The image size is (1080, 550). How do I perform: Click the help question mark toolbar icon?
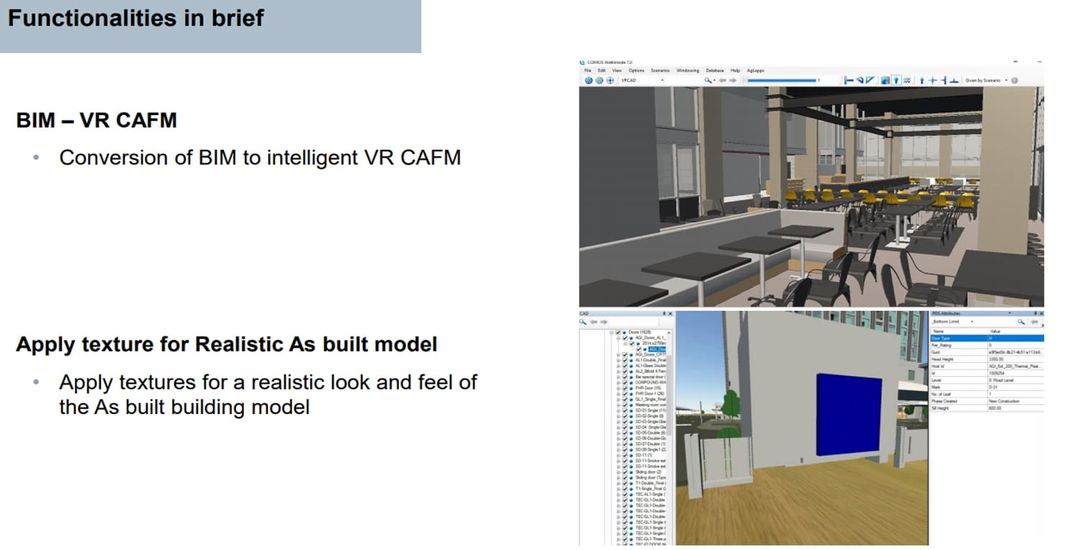(896, 80)
